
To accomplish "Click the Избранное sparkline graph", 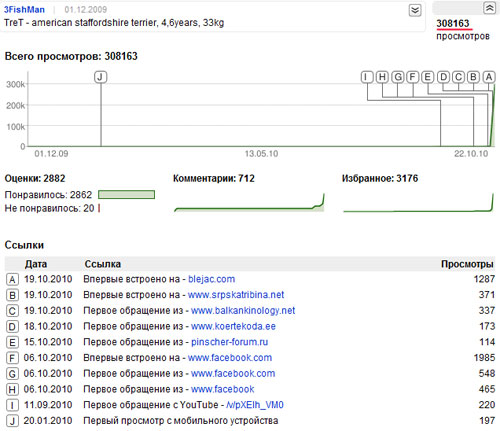I will [418, 203].
